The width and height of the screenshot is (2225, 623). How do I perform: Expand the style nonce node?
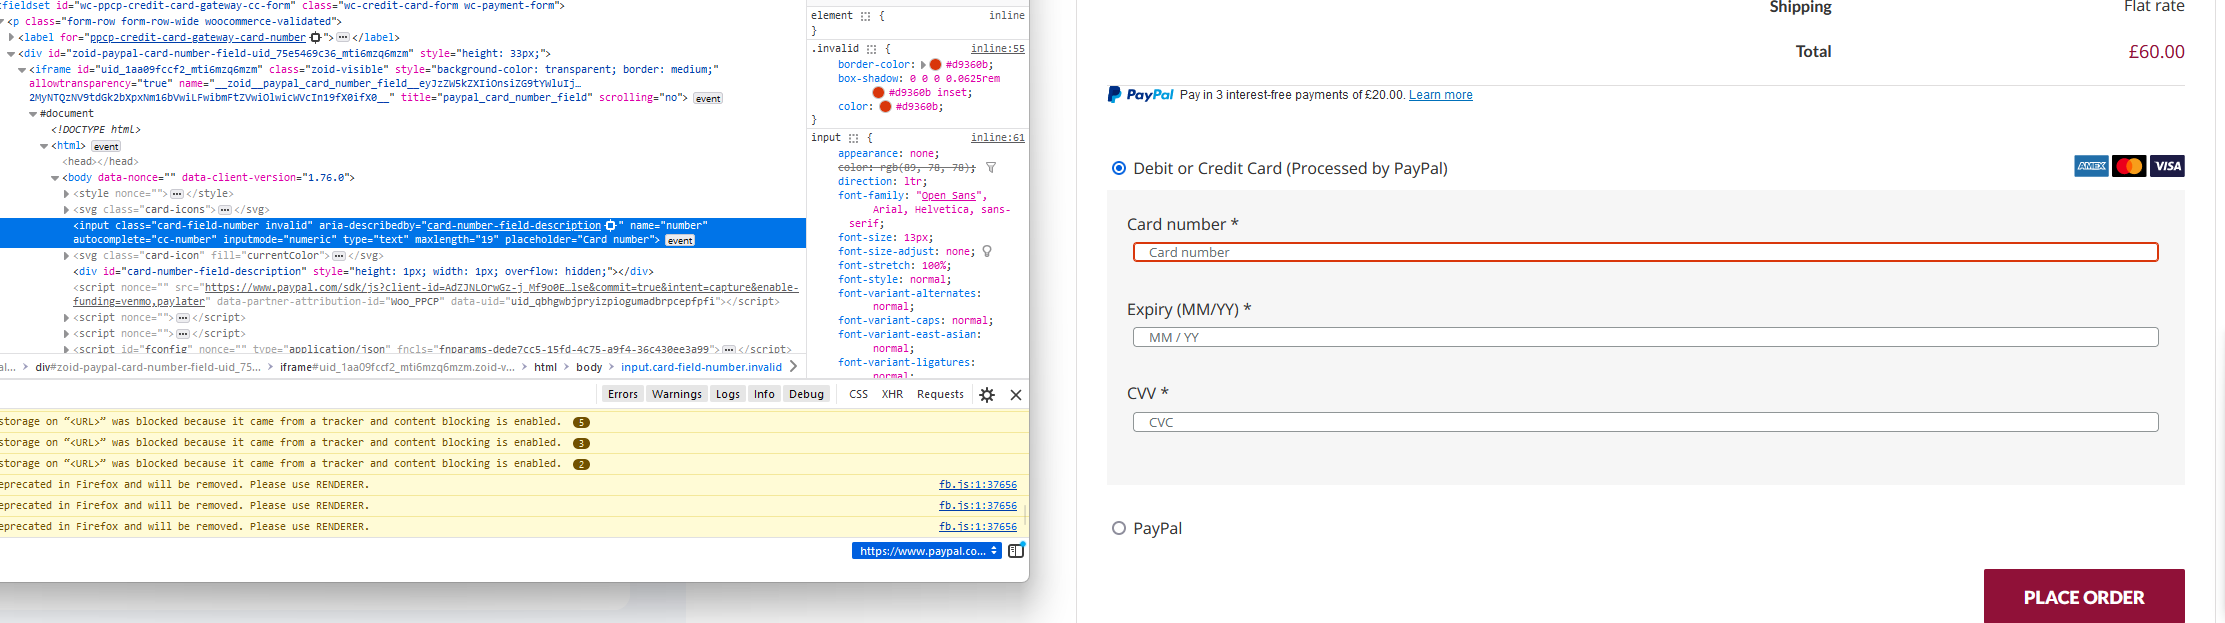tap(66, 194)
